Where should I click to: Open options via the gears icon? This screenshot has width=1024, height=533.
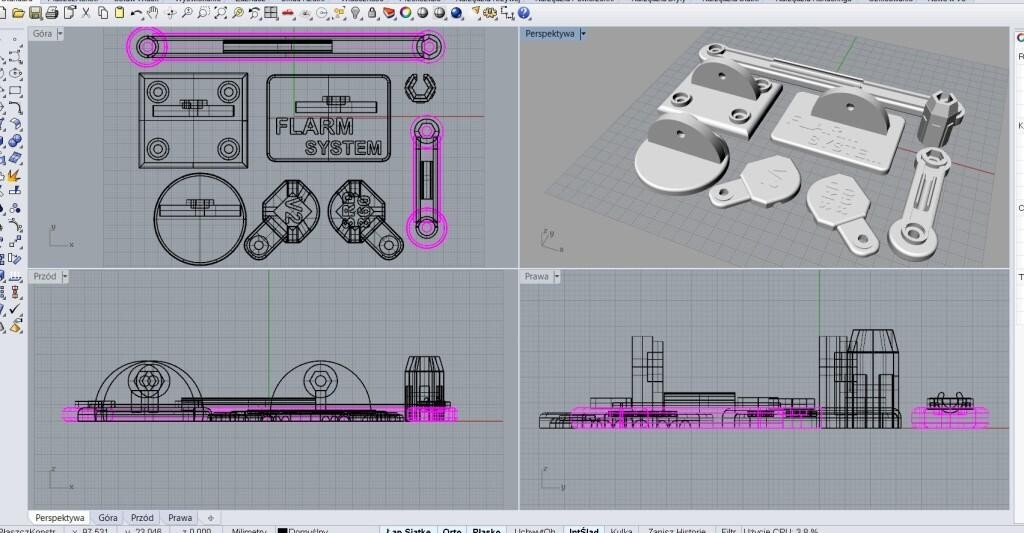[x=490, y=12]
